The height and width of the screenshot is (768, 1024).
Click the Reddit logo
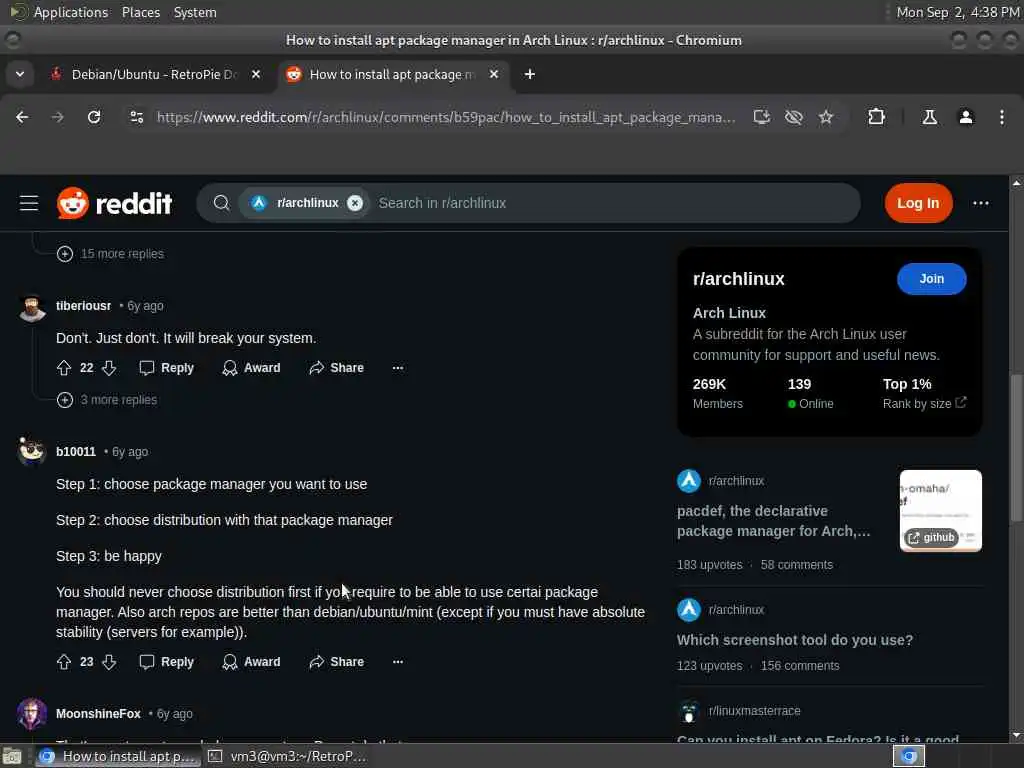(114, 203)
